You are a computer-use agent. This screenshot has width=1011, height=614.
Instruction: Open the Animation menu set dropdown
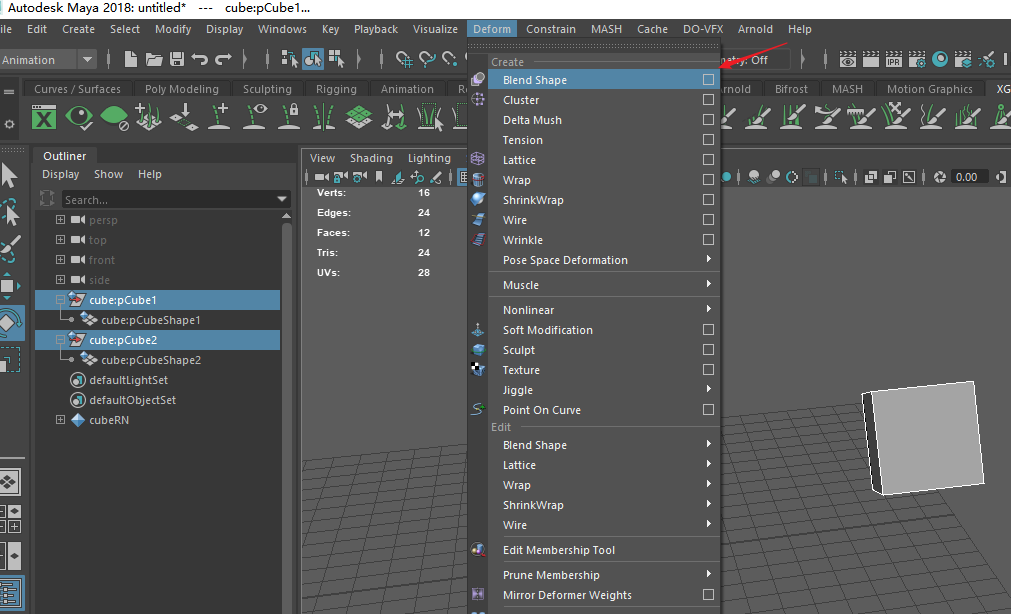click(x=87, y=60)
